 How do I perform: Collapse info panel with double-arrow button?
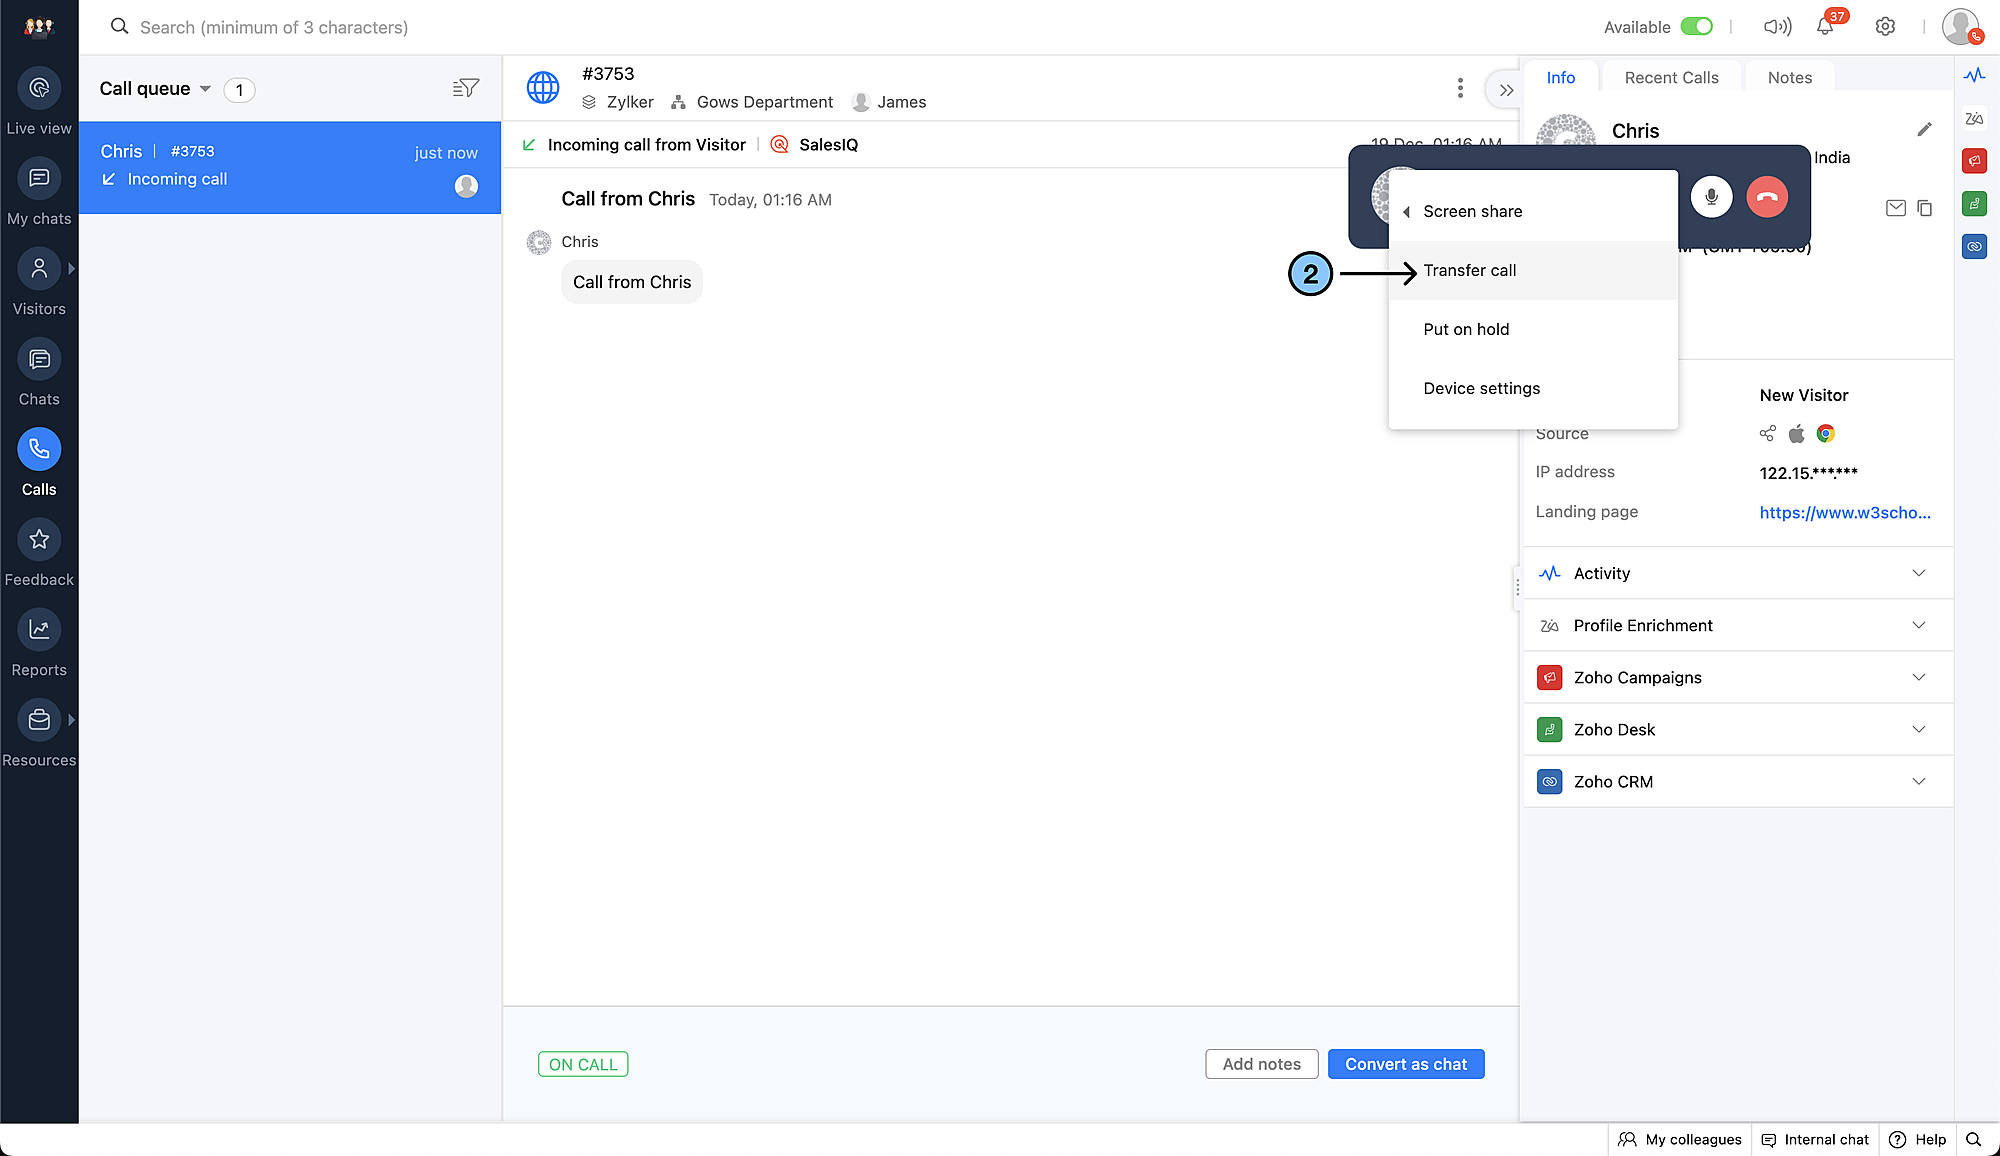(x=1506, y=90)
